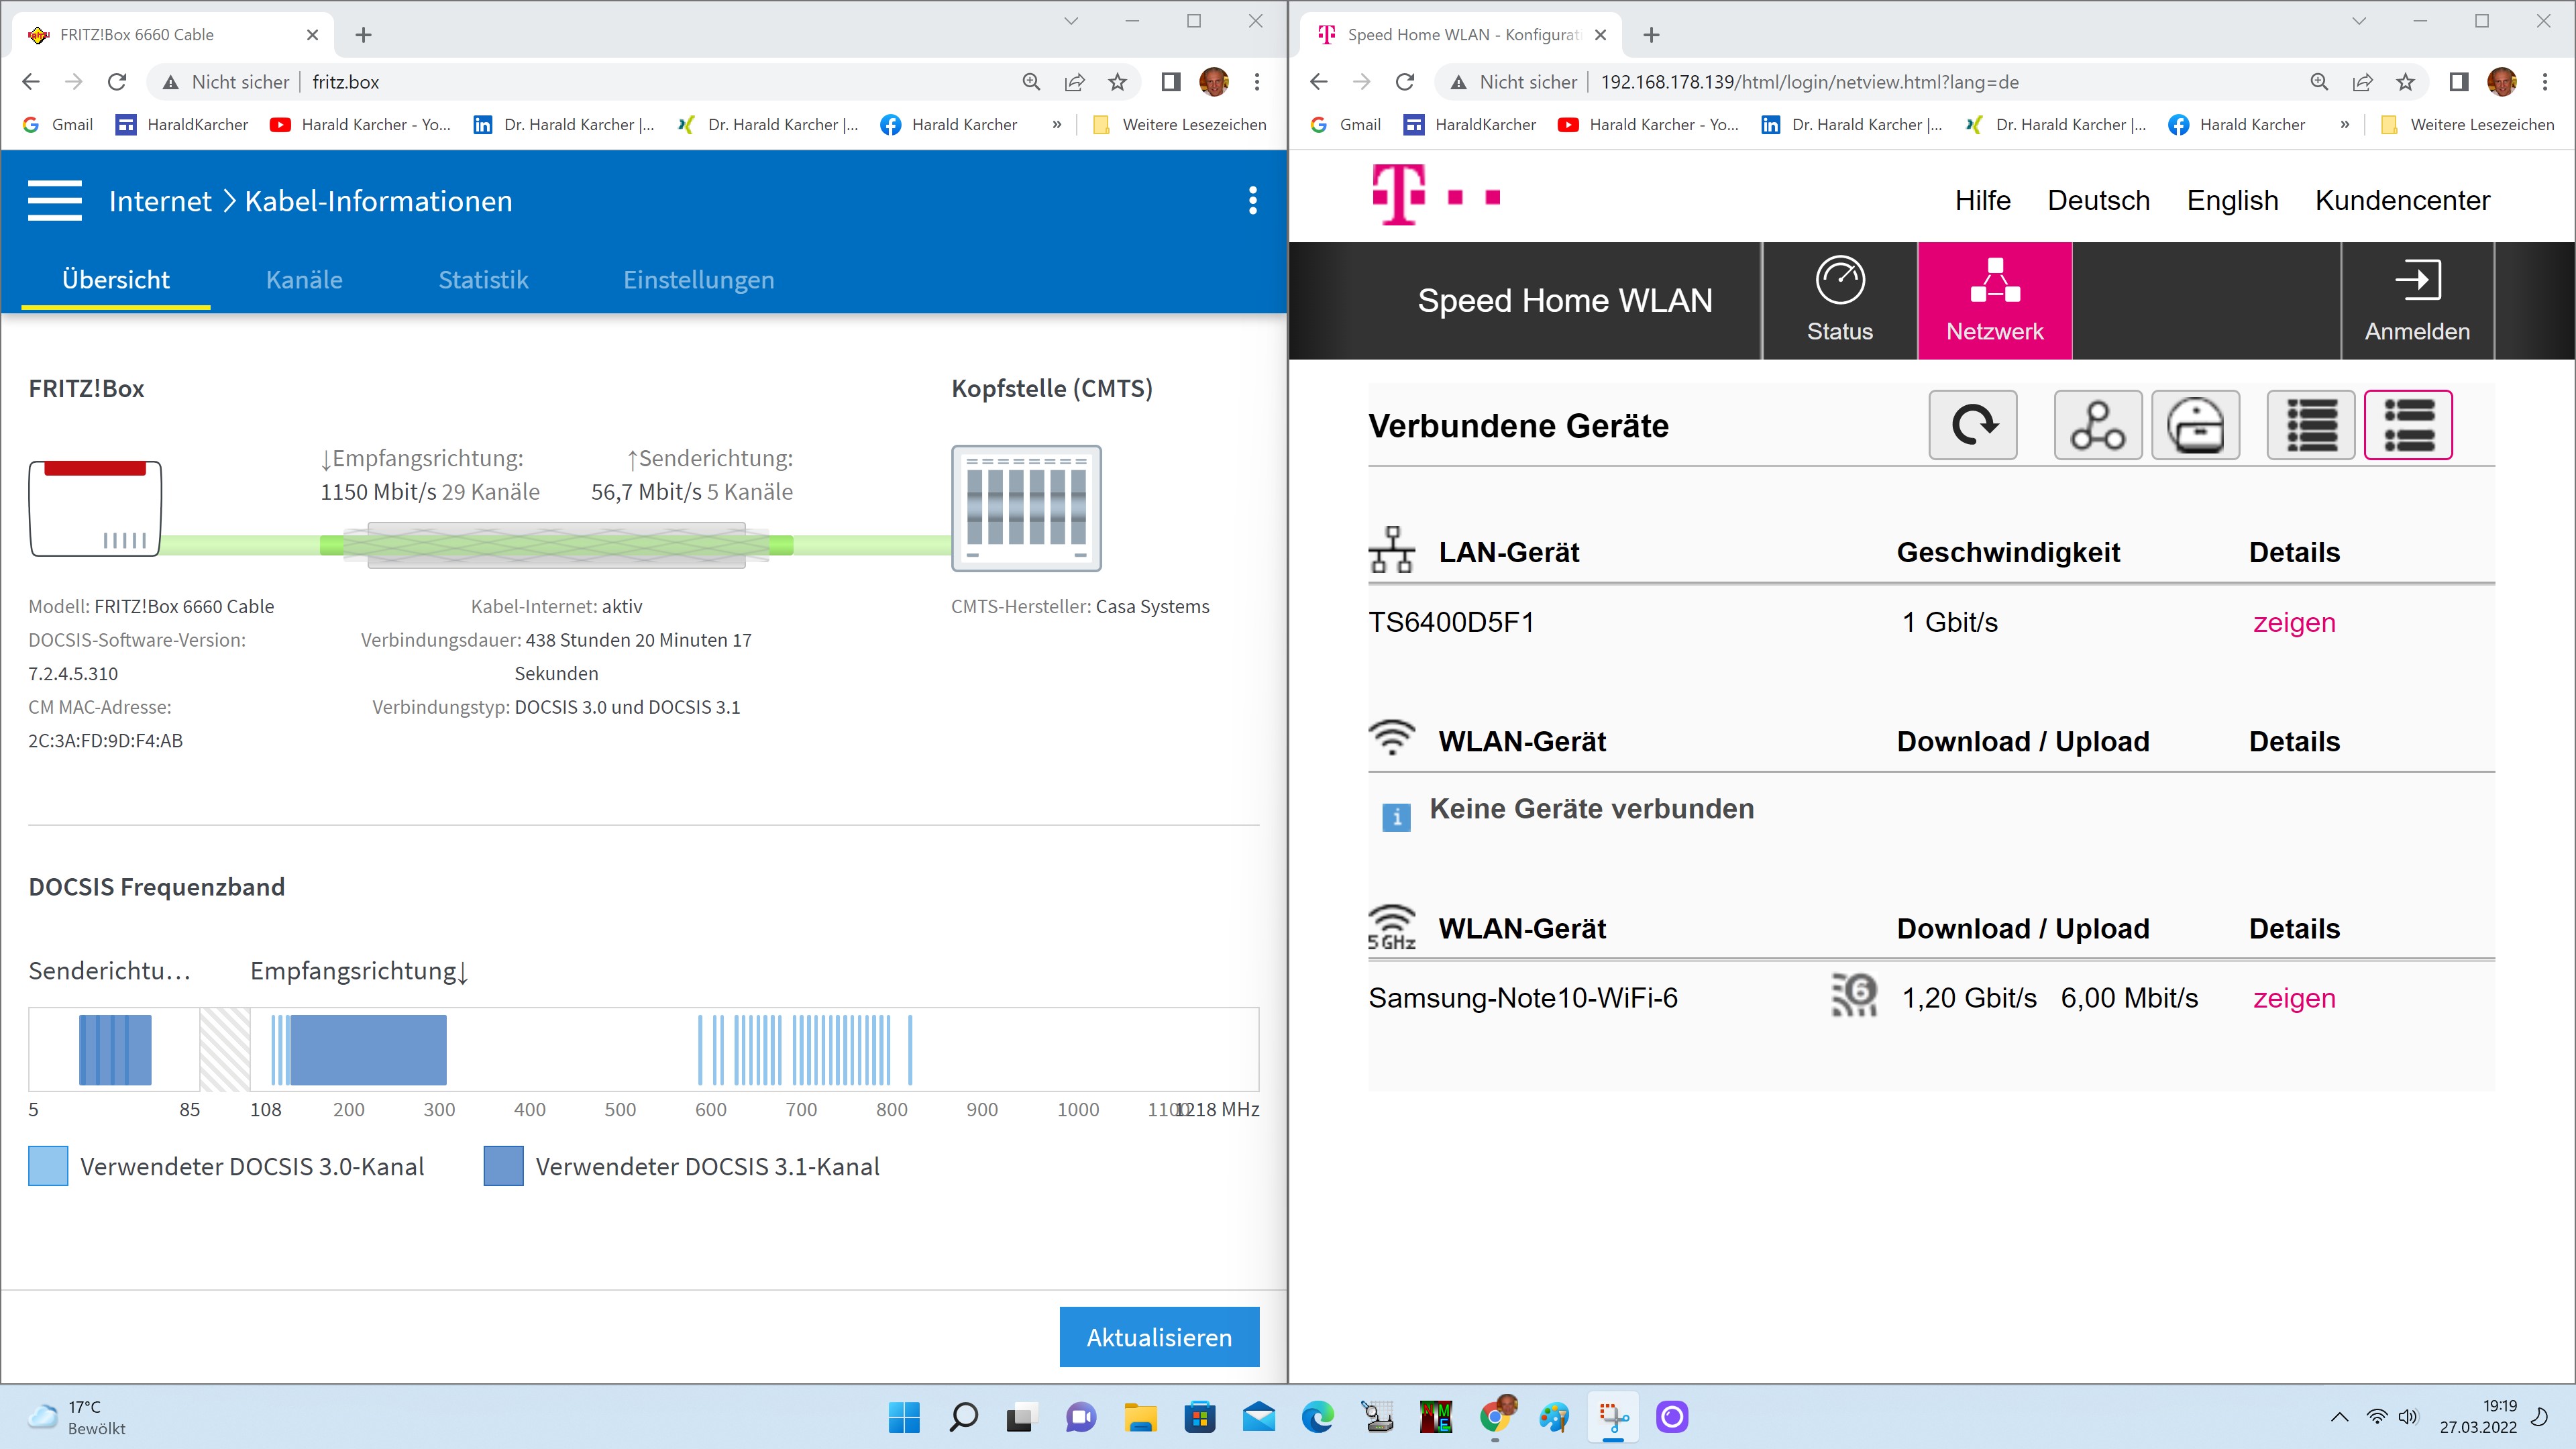
Task: Toggle the highlighted detailed list view icon
Action: (x=2408, y=425)
